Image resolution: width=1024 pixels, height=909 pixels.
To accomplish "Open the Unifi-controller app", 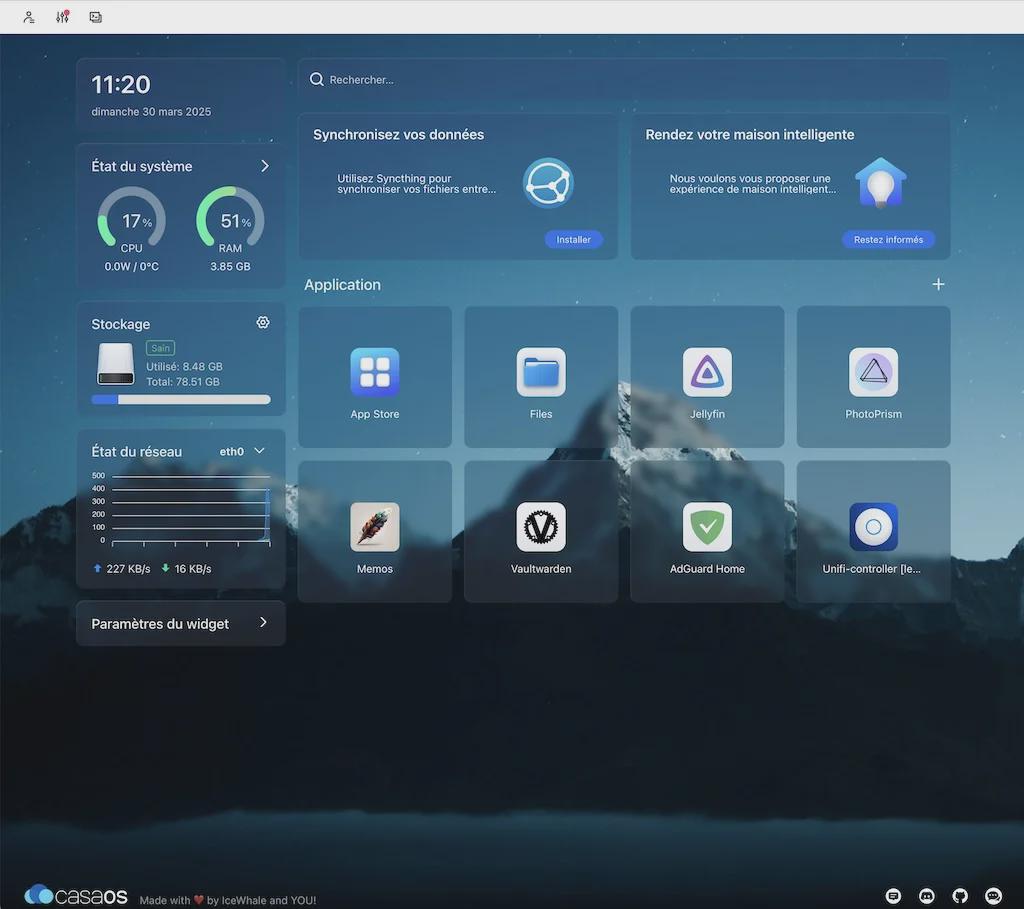I will (873, 528).
